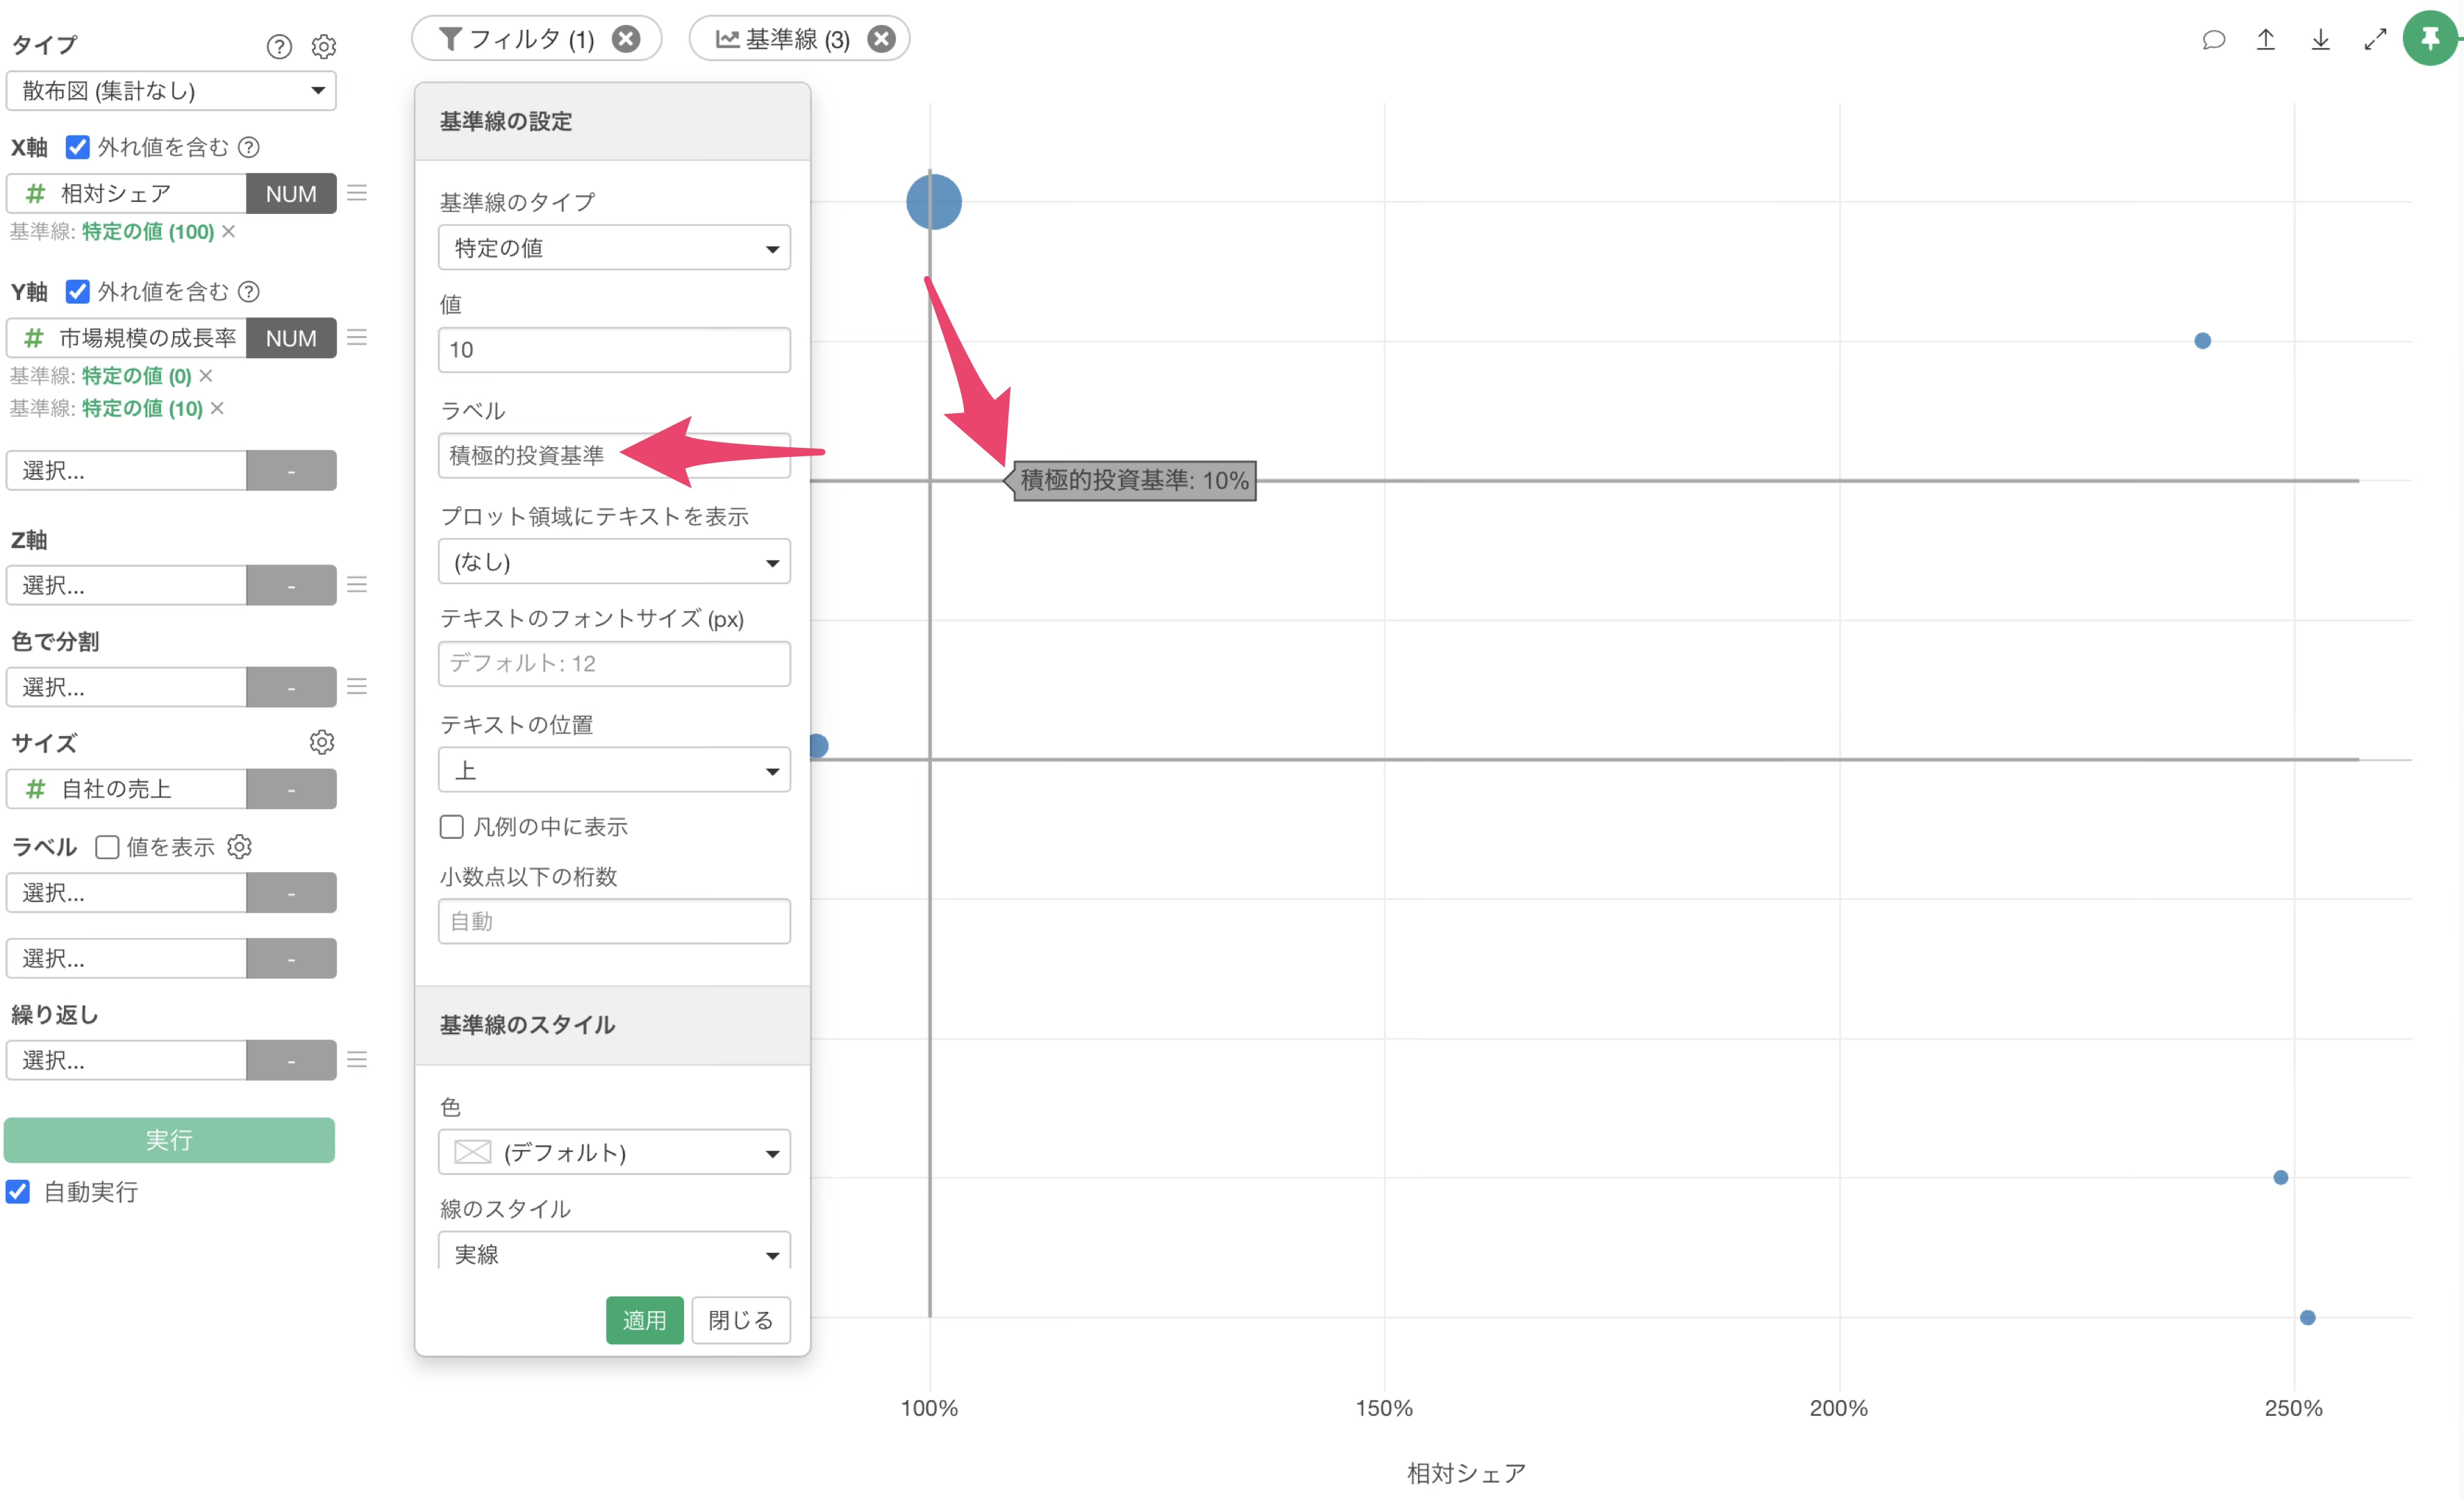Open the comment bubble icon
Screen dimensions: 2464x1500
tap(2213, 39)
